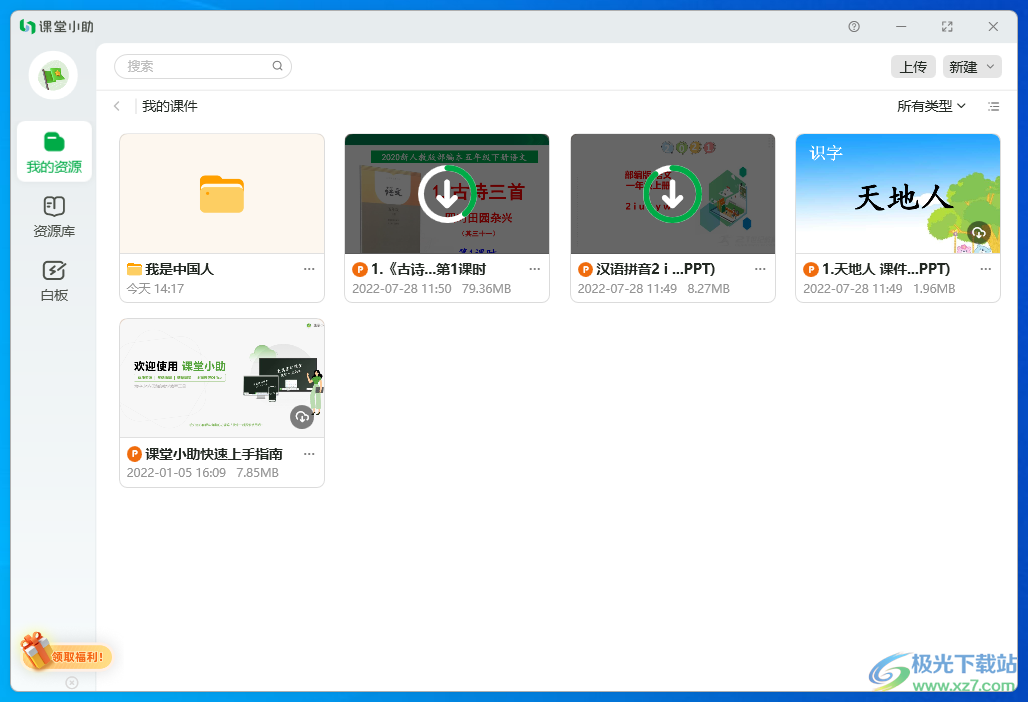The width and height of the screenshot is (1028, 702).
Task: Open the 我是中国人 folder thumbnail
Action: click(x=222, y=194)
